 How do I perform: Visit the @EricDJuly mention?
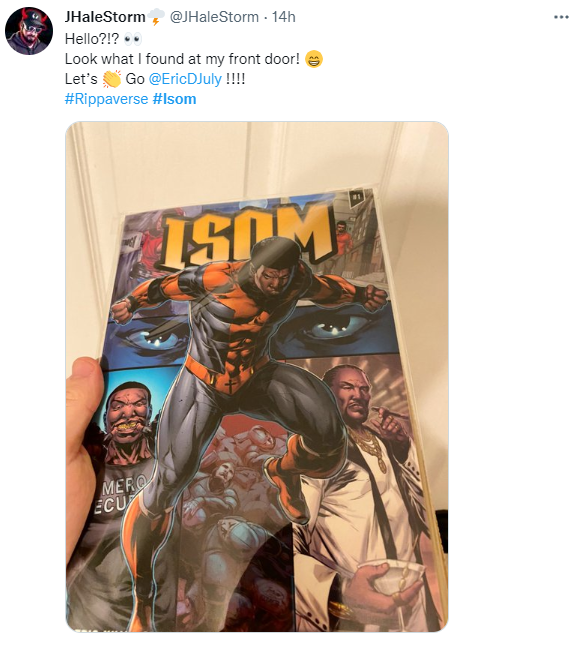click(185, 79)
